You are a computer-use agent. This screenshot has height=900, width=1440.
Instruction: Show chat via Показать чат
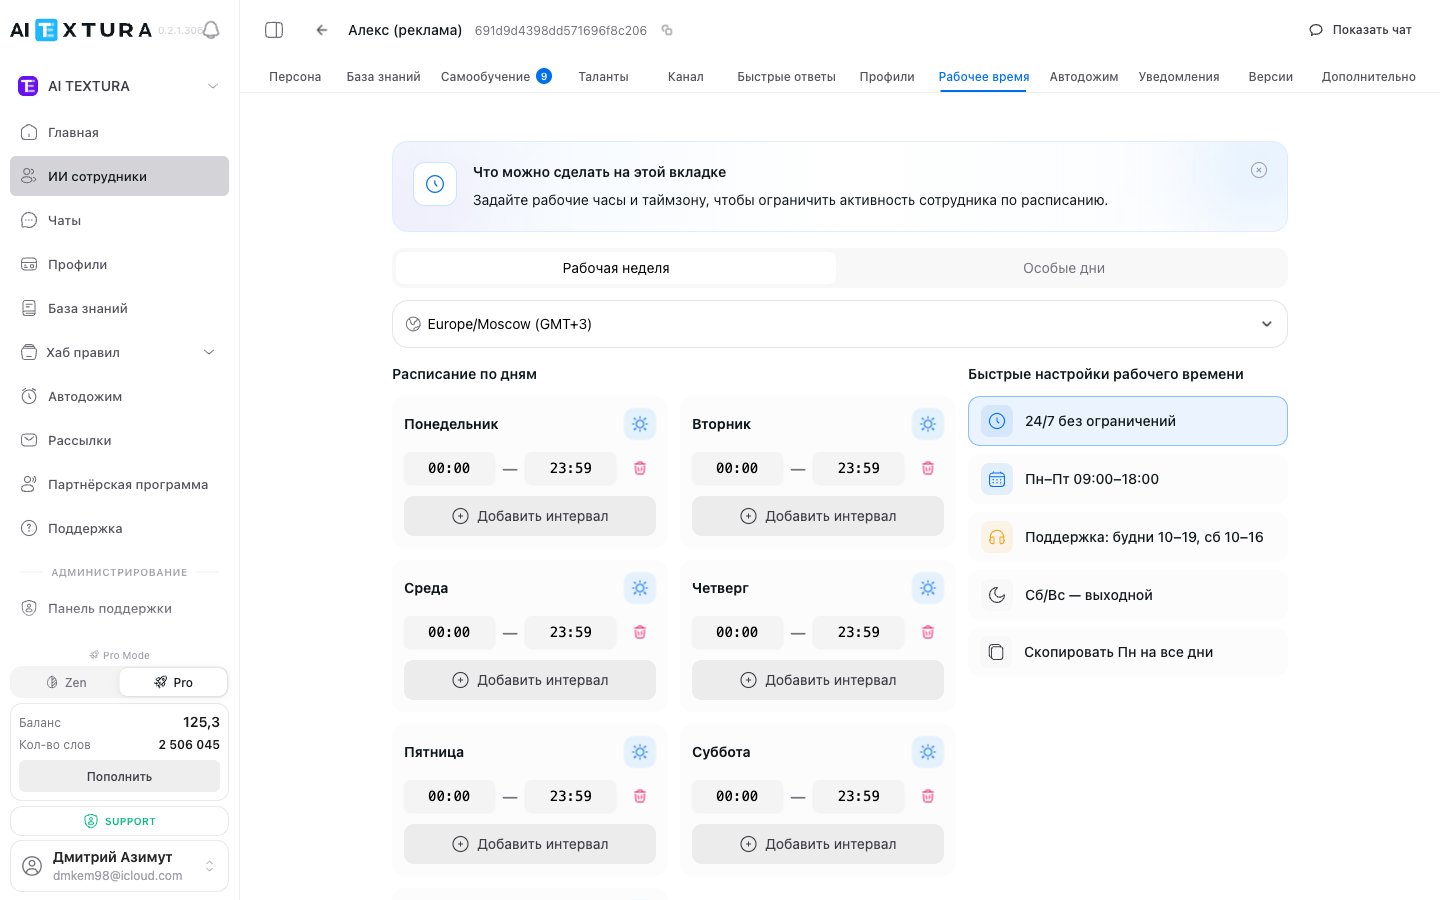coord(1360,30)
